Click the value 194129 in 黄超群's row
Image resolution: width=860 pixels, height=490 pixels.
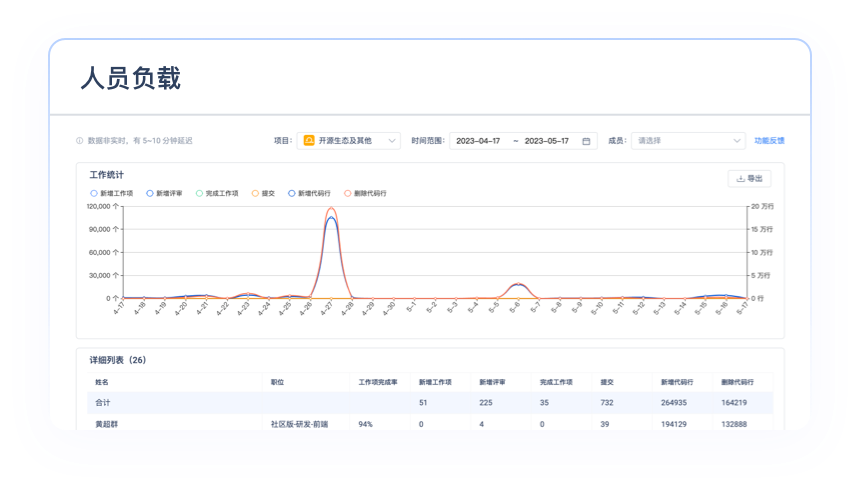click(x=674, y=424)
